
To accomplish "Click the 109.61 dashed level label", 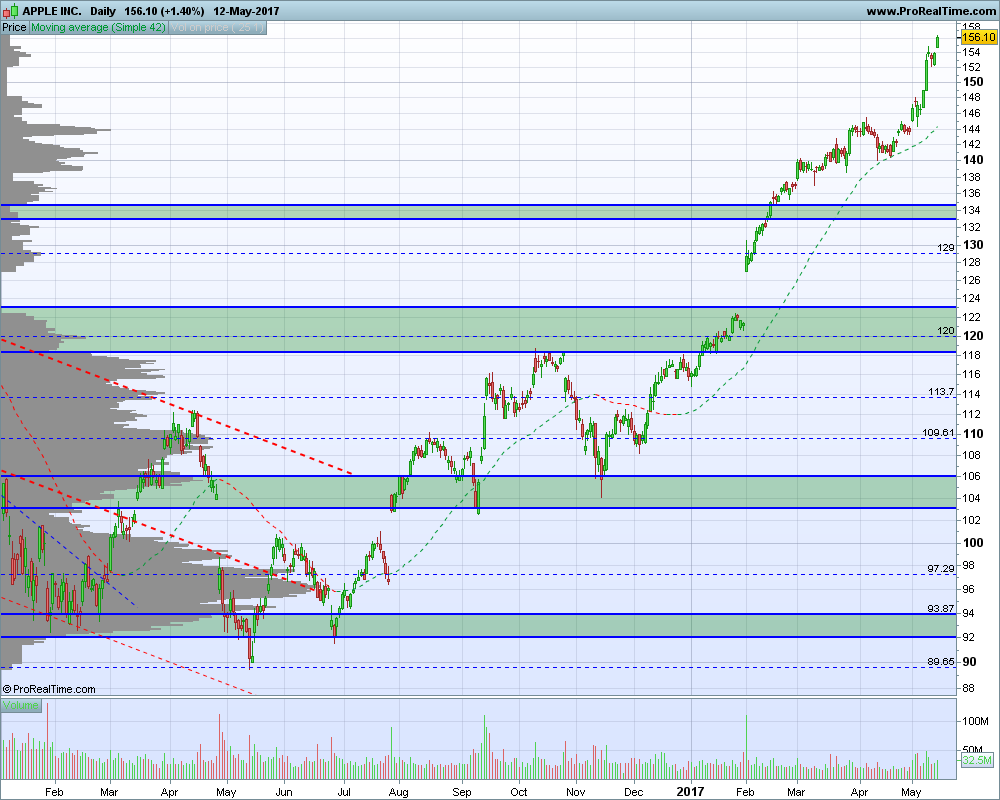I will (x=939, y=433).
